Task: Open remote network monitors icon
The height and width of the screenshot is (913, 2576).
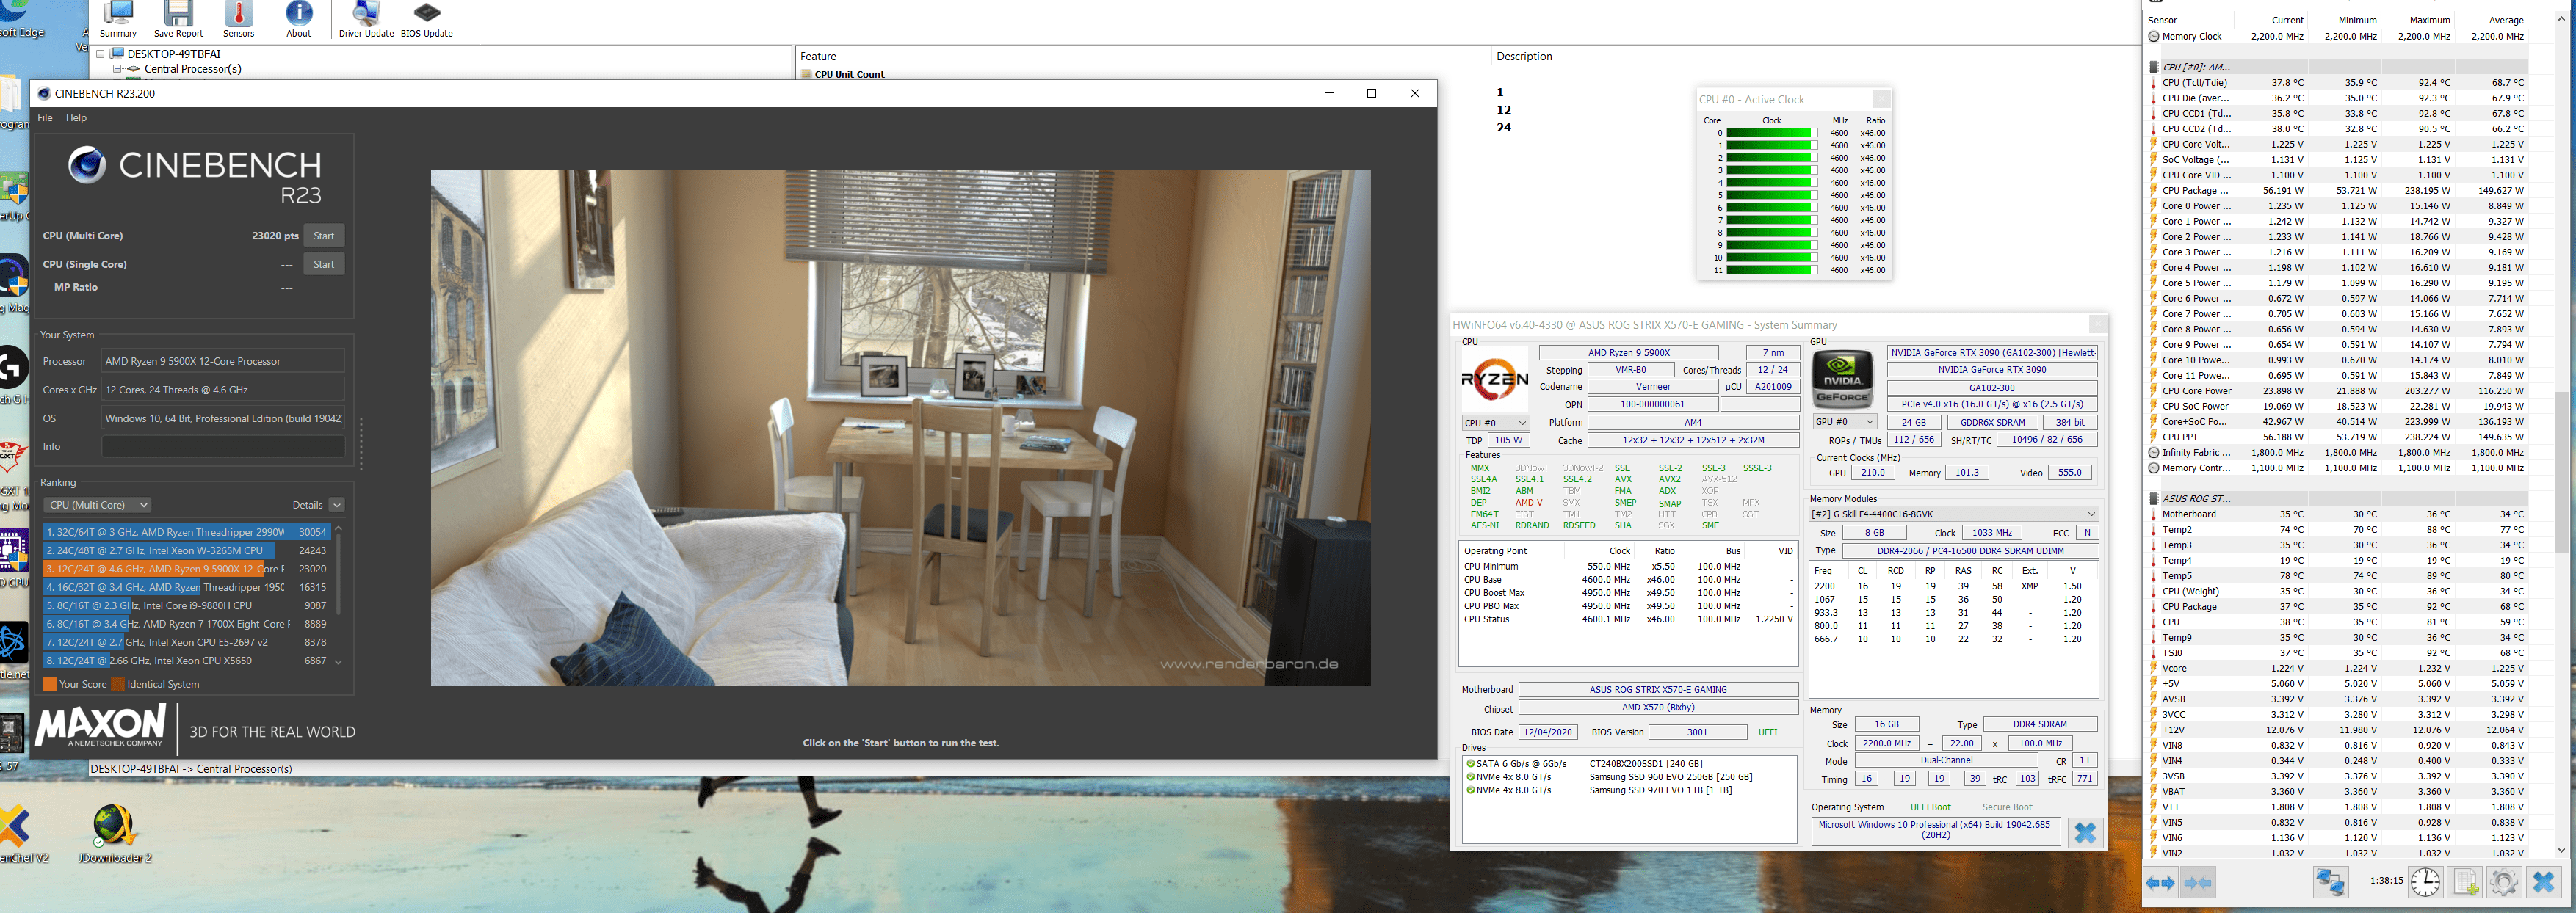Action: [2331, 882]
